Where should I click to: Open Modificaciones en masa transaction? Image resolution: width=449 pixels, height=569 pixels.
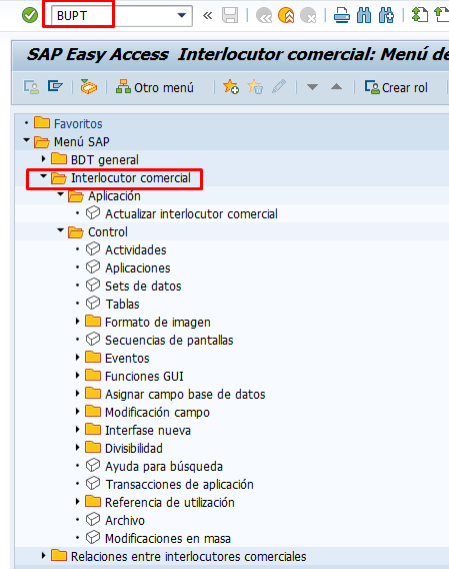168,539
